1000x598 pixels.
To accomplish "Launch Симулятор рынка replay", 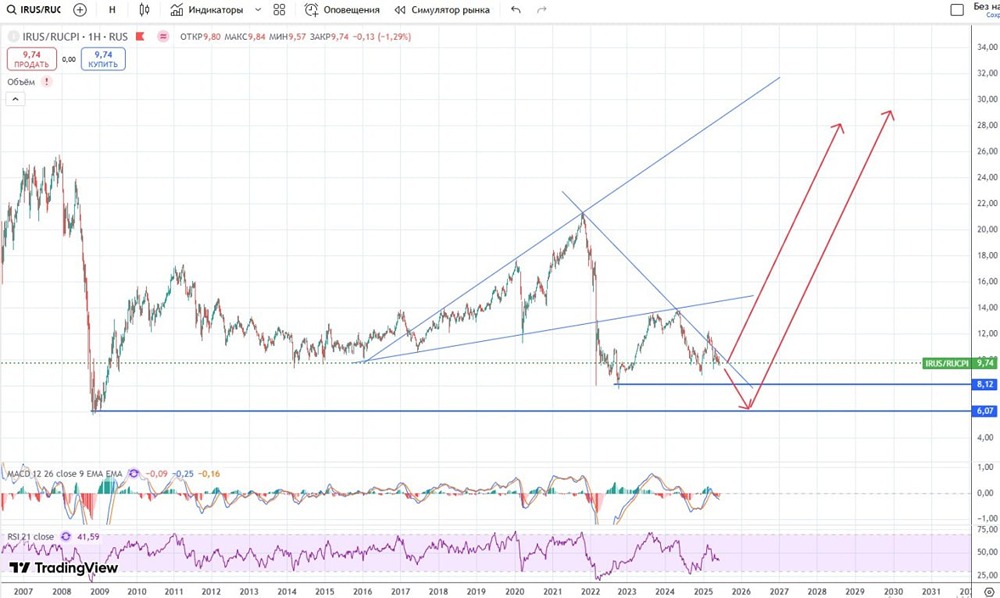I will (442, 10).
